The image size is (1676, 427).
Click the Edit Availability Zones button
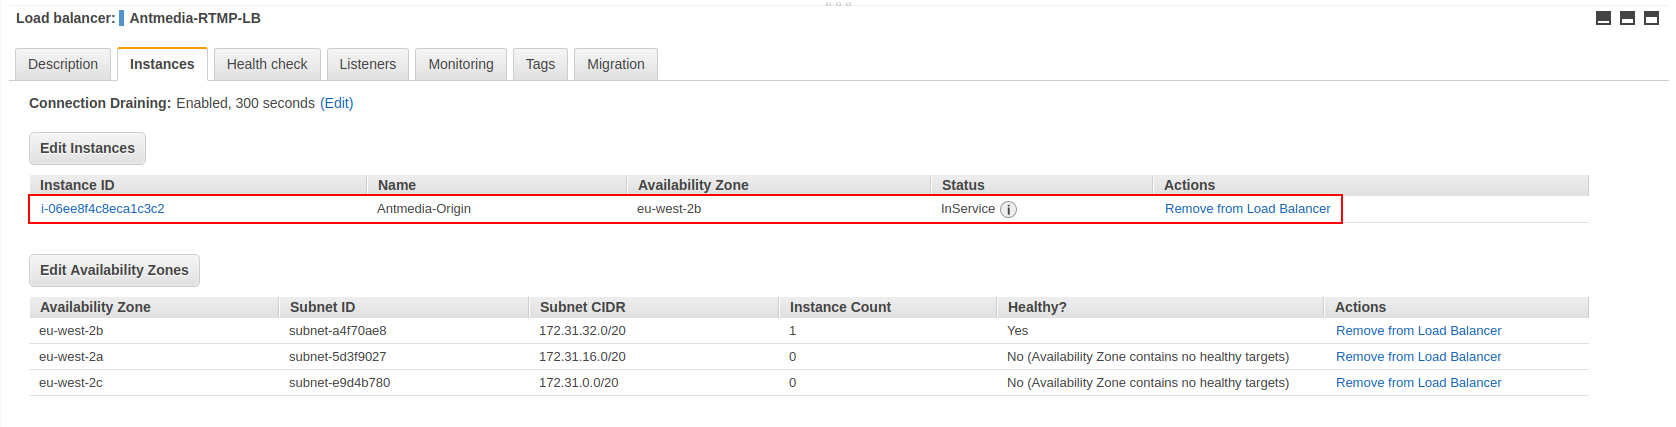[114, 270]
